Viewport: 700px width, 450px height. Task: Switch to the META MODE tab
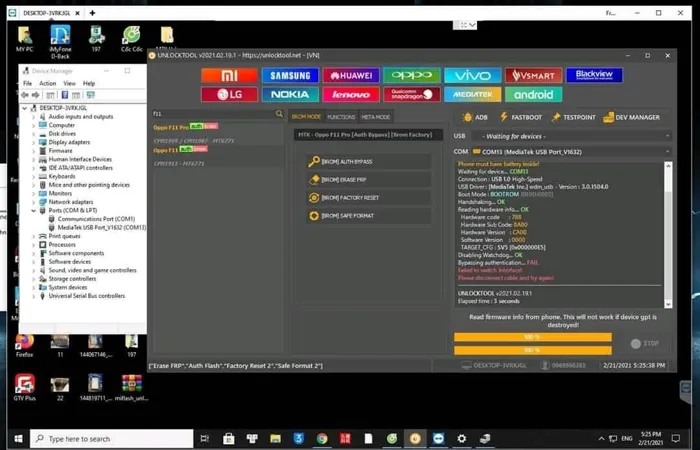375,117
